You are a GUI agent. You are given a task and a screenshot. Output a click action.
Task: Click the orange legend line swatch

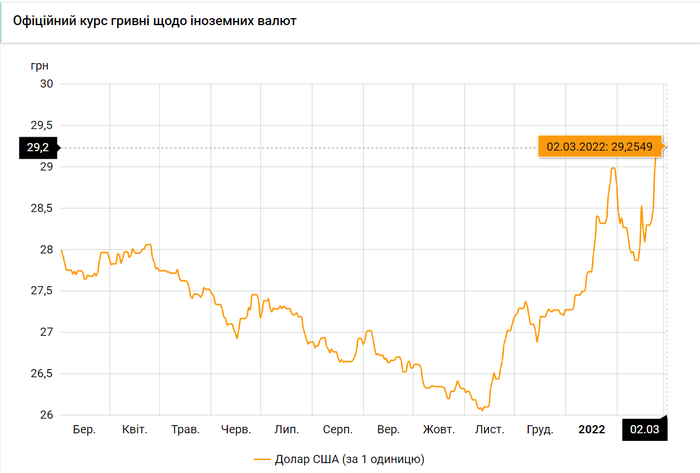(x=264, y=459)
